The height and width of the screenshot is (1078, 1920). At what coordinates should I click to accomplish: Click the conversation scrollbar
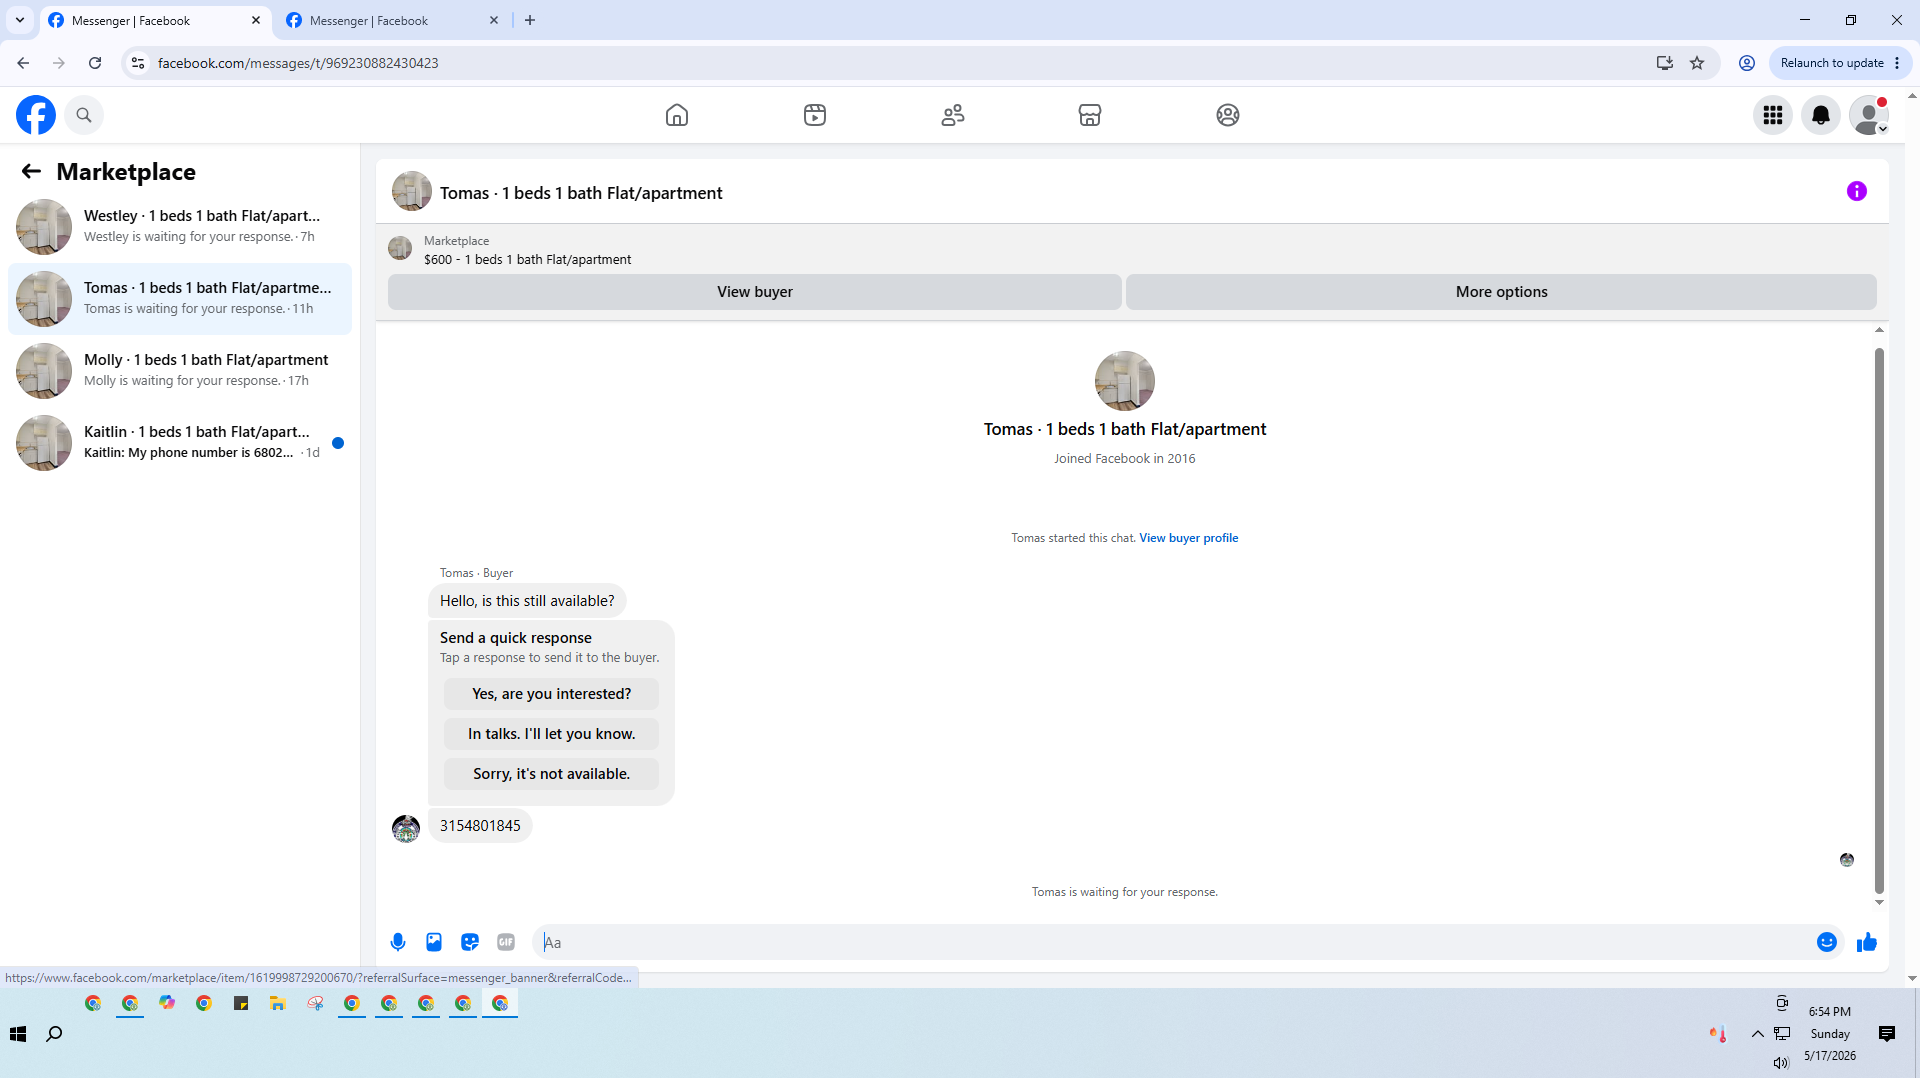point(1879,620)
